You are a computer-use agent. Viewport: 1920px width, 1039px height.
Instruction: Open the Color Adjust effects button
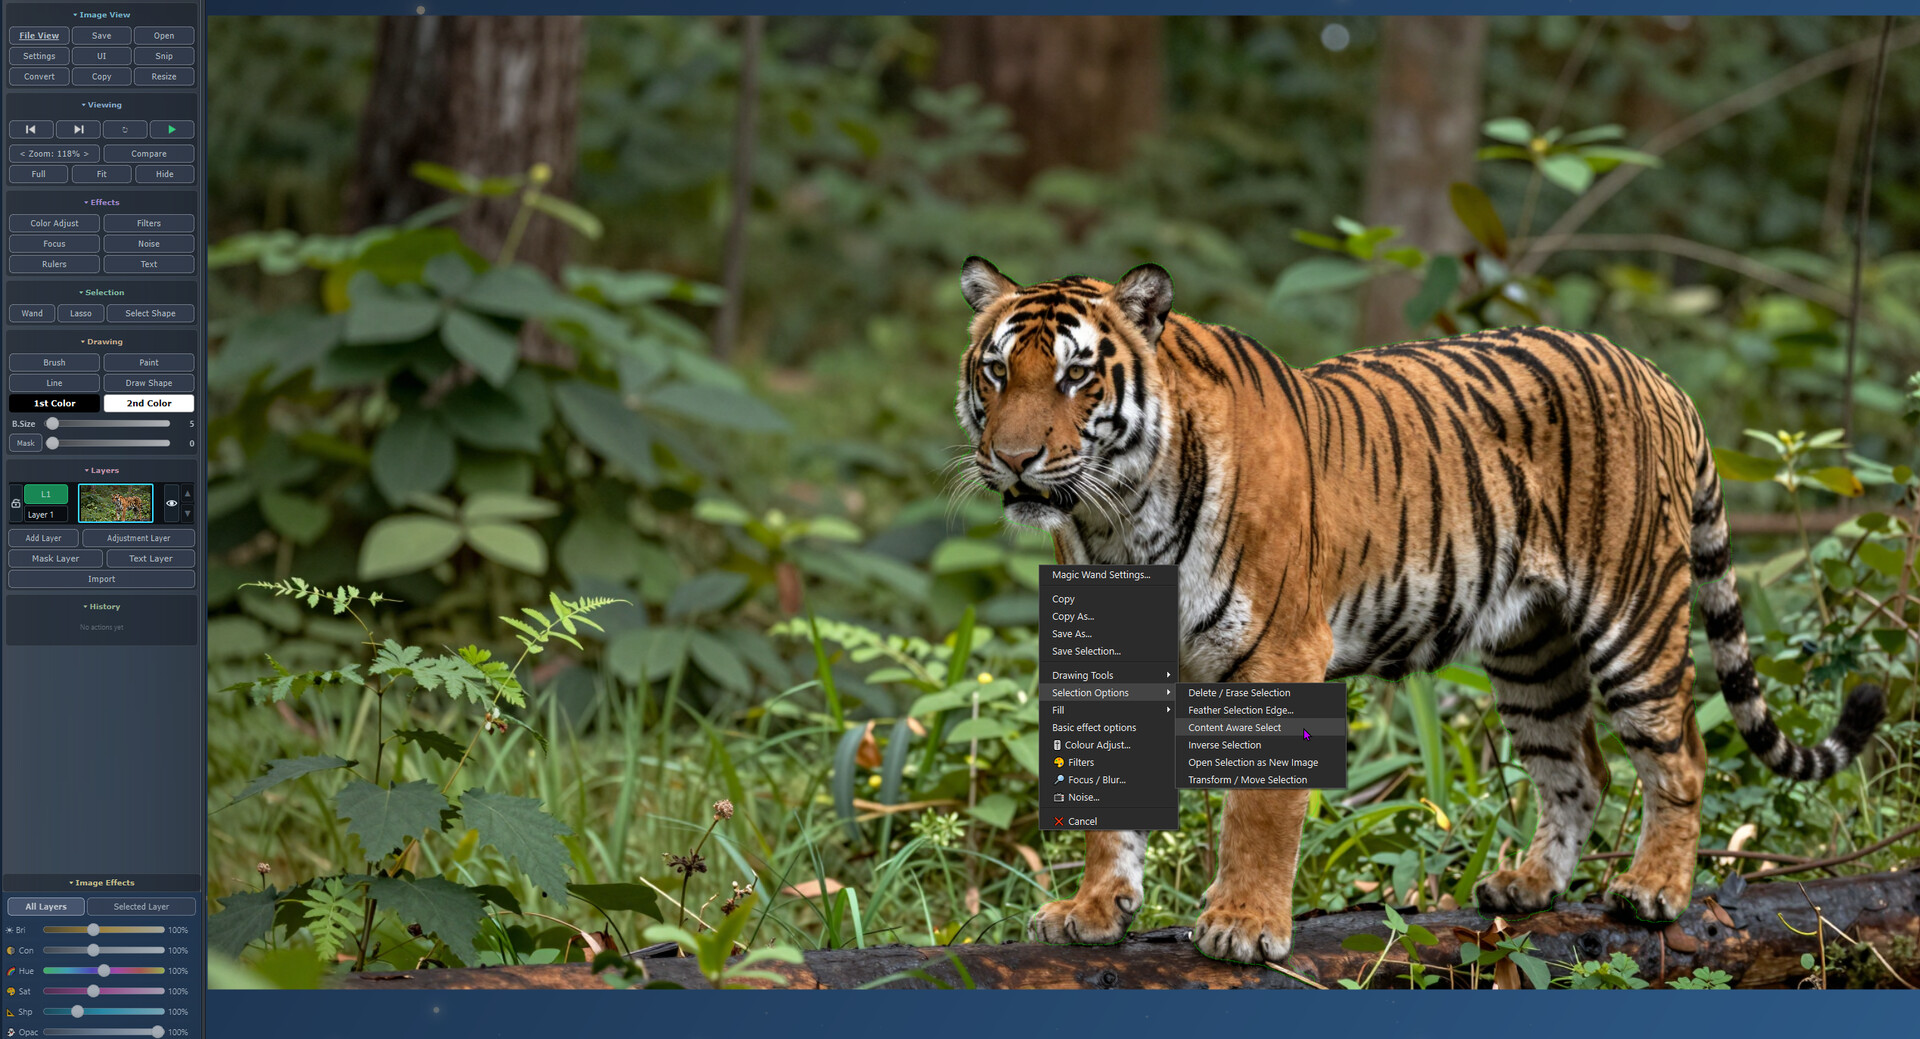pos(54,223)
